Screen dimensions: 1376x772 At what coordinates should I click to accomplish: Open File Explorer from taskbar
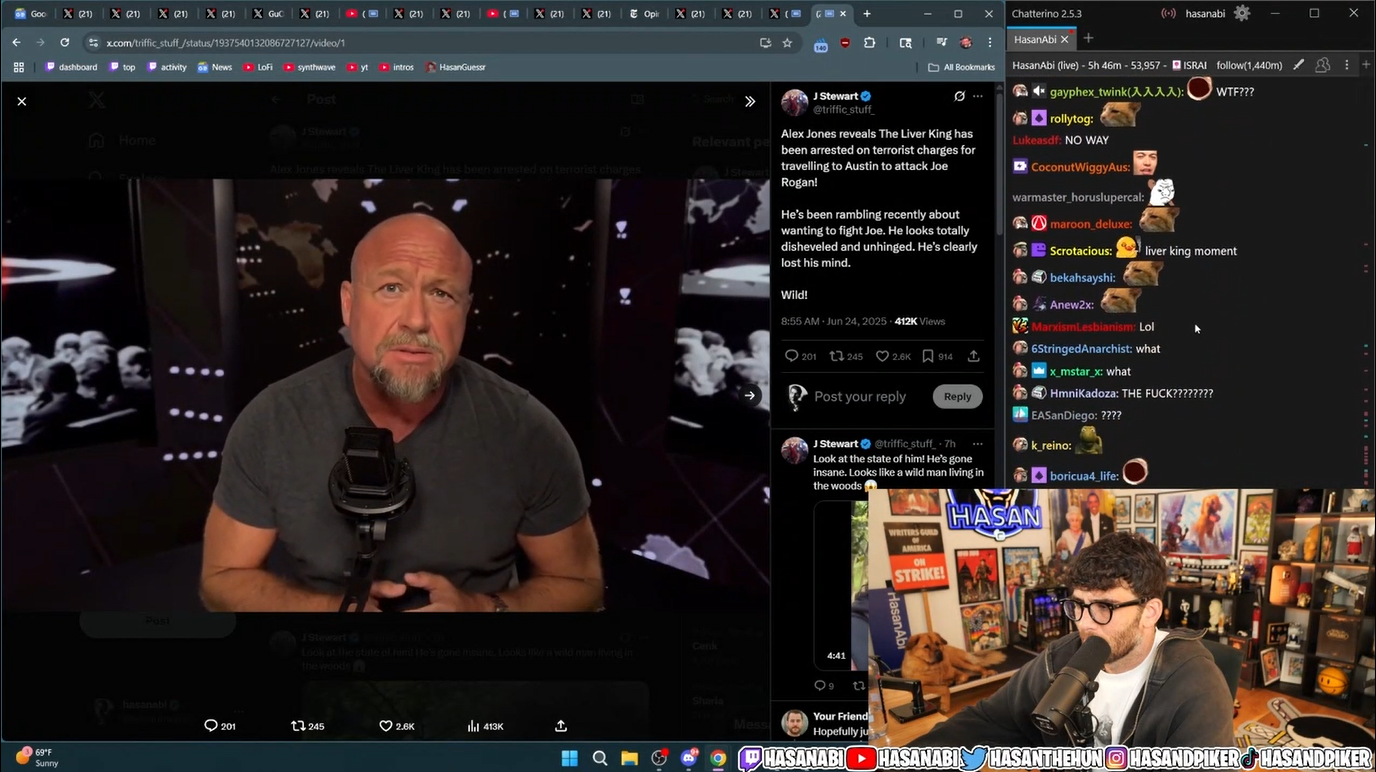630,758
